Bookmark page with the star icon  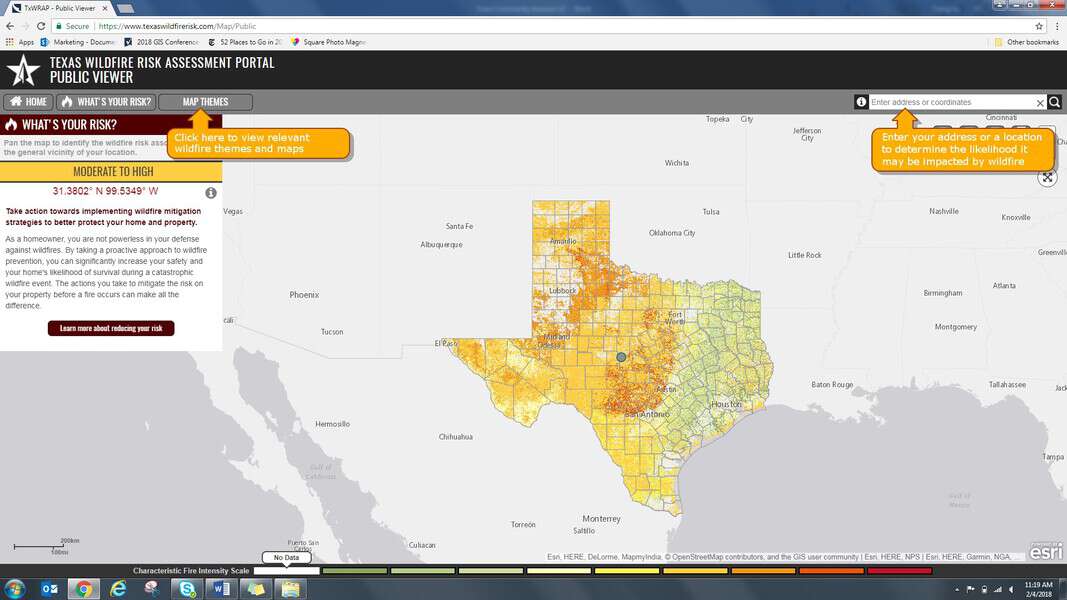1039,26
